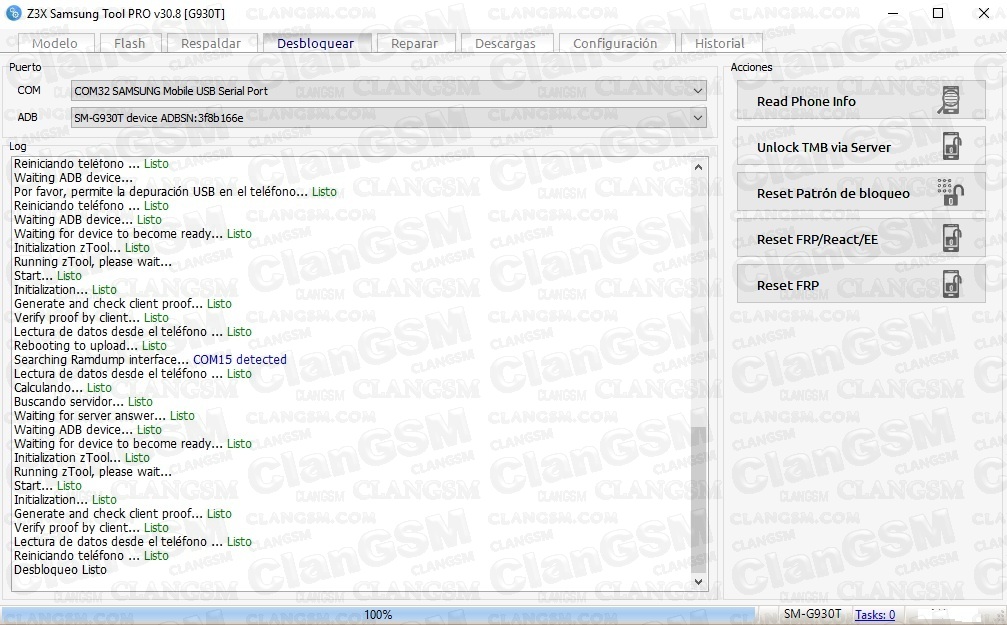Click 'Rebooting to upload... Listo' log line
This screenshot has width=1007, height=625.
tap(91, 346)
